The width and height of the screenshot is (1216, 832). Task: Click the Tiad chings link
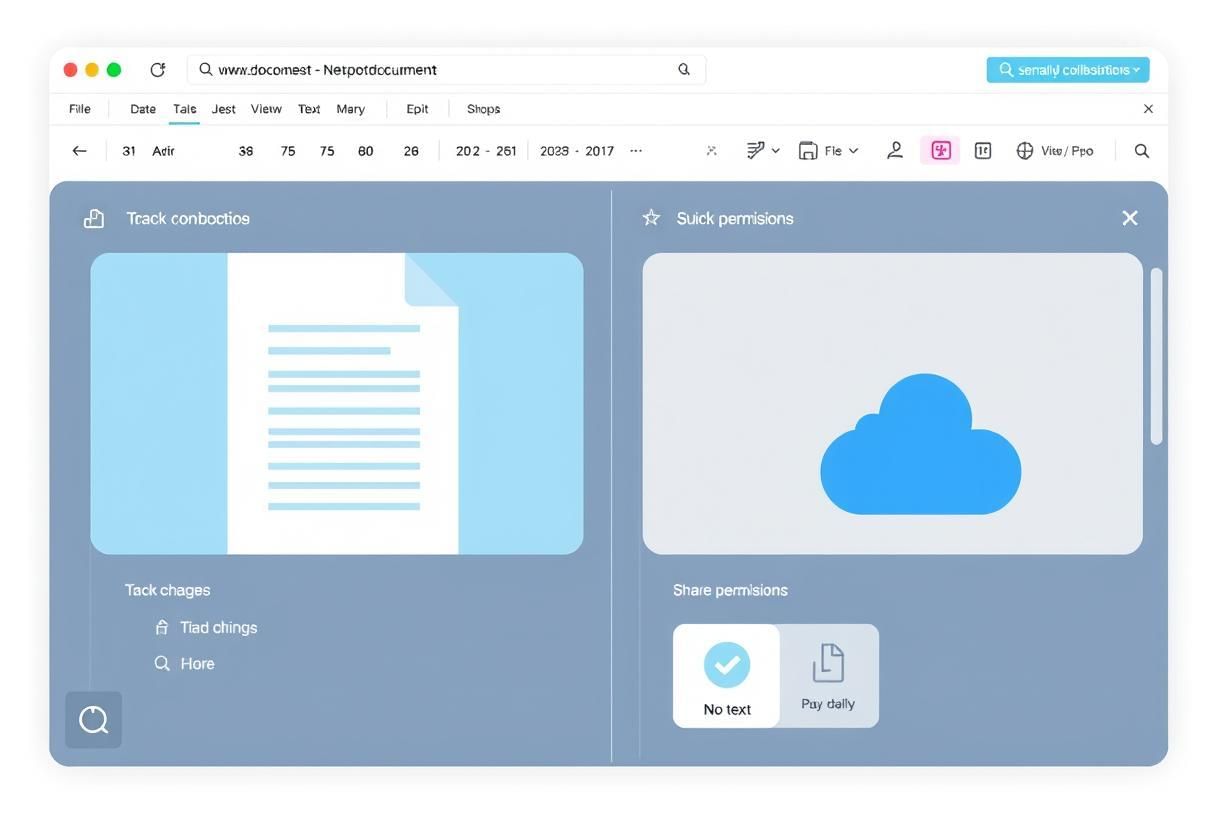[218, 628]
